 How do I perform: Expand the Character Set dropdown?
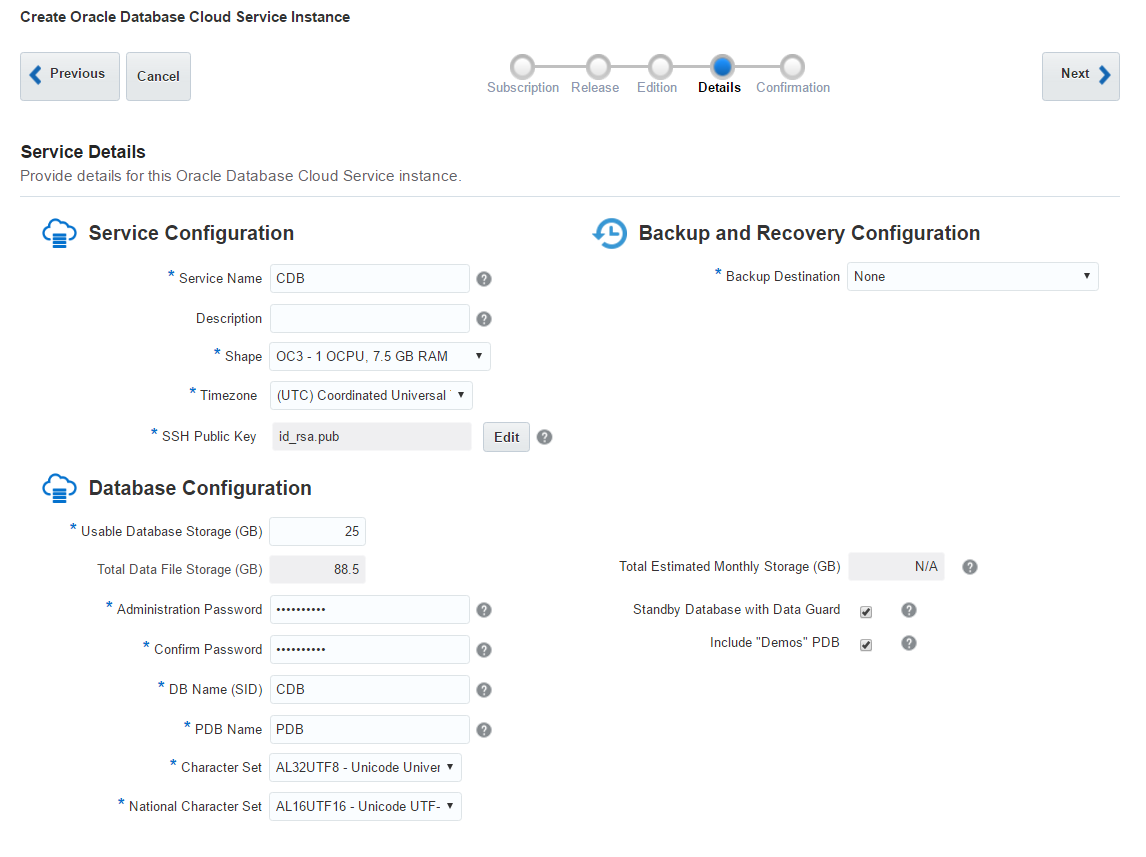coord(365,767)
